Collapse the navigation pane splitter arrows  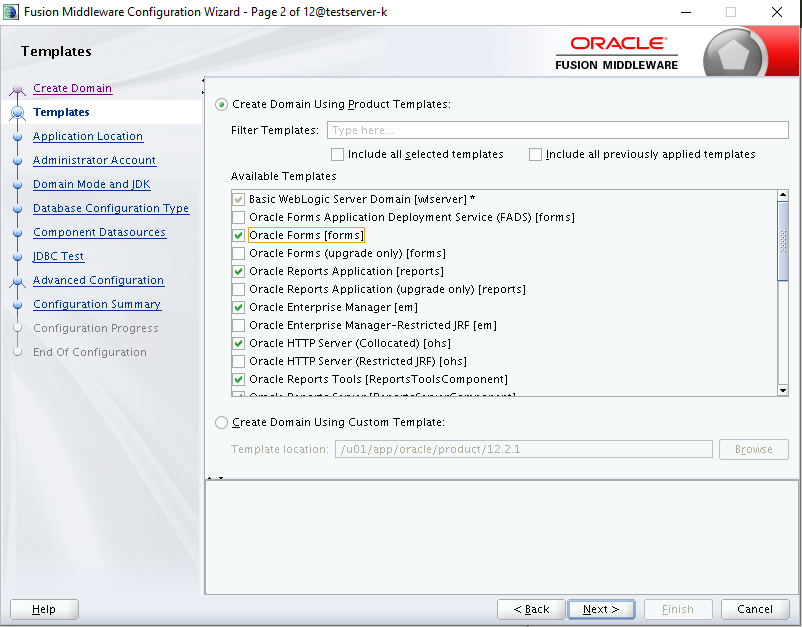pos(203,86)
